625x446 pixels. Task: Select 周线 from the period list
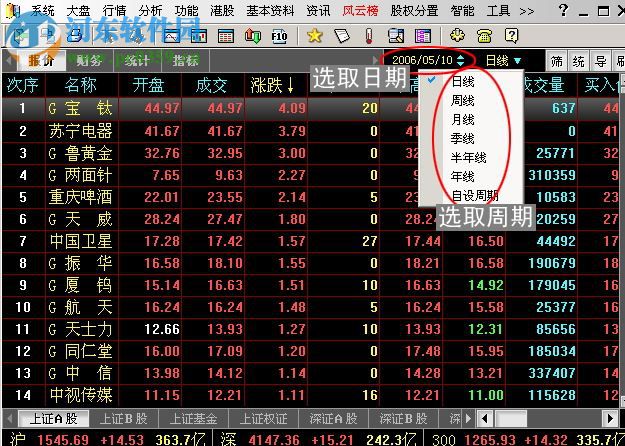pos(462,100)
